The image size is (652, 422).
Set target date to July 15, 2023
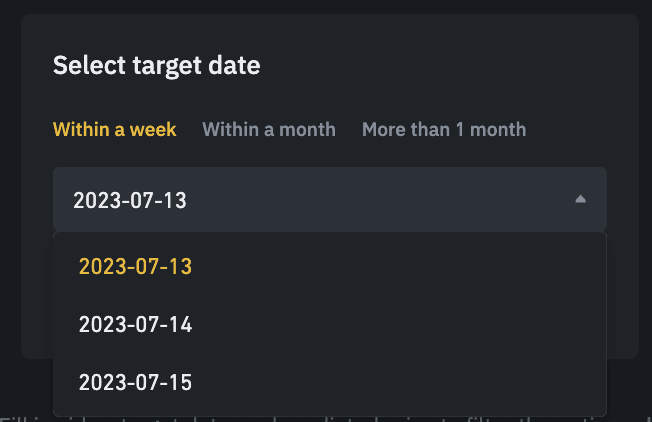tap(135, 382)
